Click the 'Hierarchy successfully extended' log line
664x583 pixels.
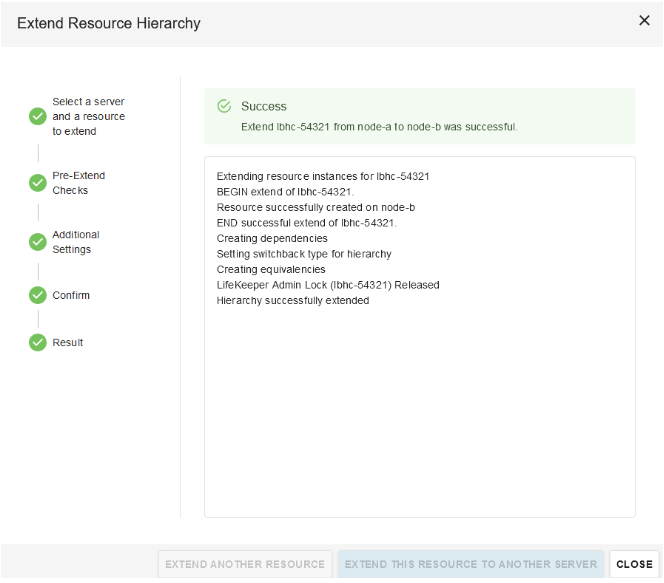click(x=293, y=300)
